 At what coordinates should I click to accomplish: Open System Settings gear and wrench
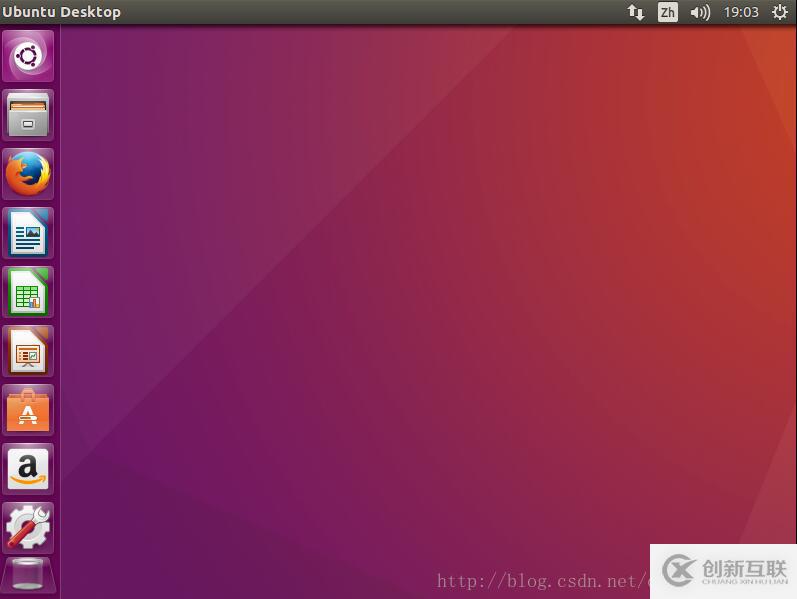28,528
